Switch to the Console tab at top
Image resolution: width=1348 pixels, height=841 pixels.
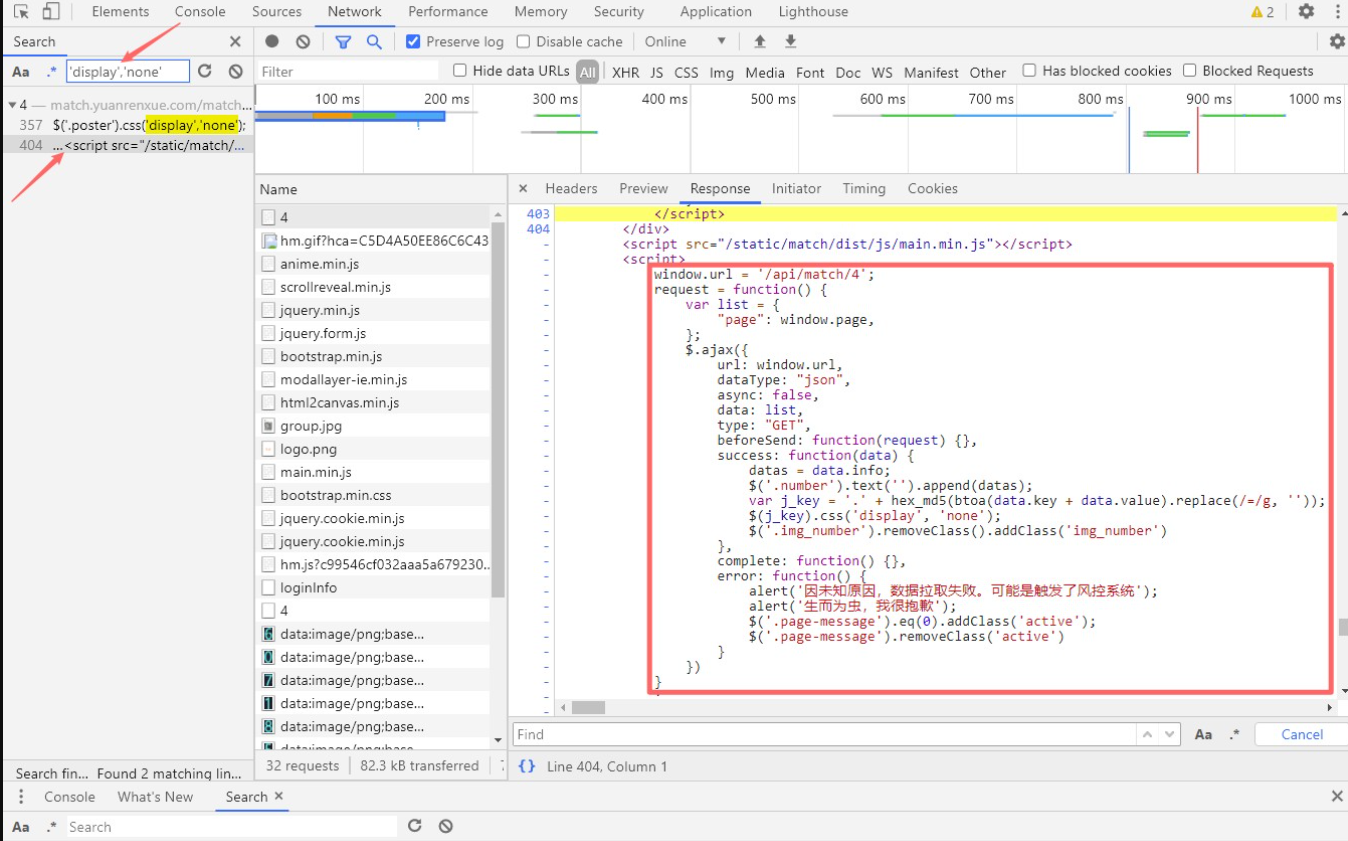pyautogui.click(x=200, y=12)
